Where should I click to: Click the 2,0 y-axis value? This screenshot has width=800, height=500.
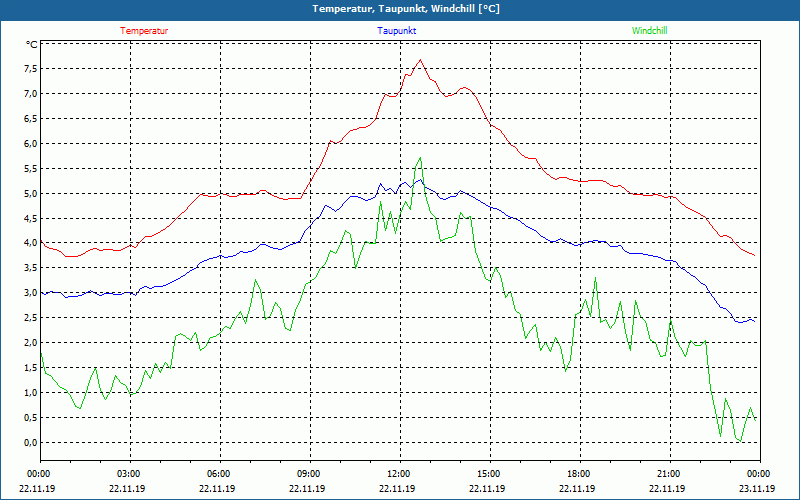click(x=31, y=343)
